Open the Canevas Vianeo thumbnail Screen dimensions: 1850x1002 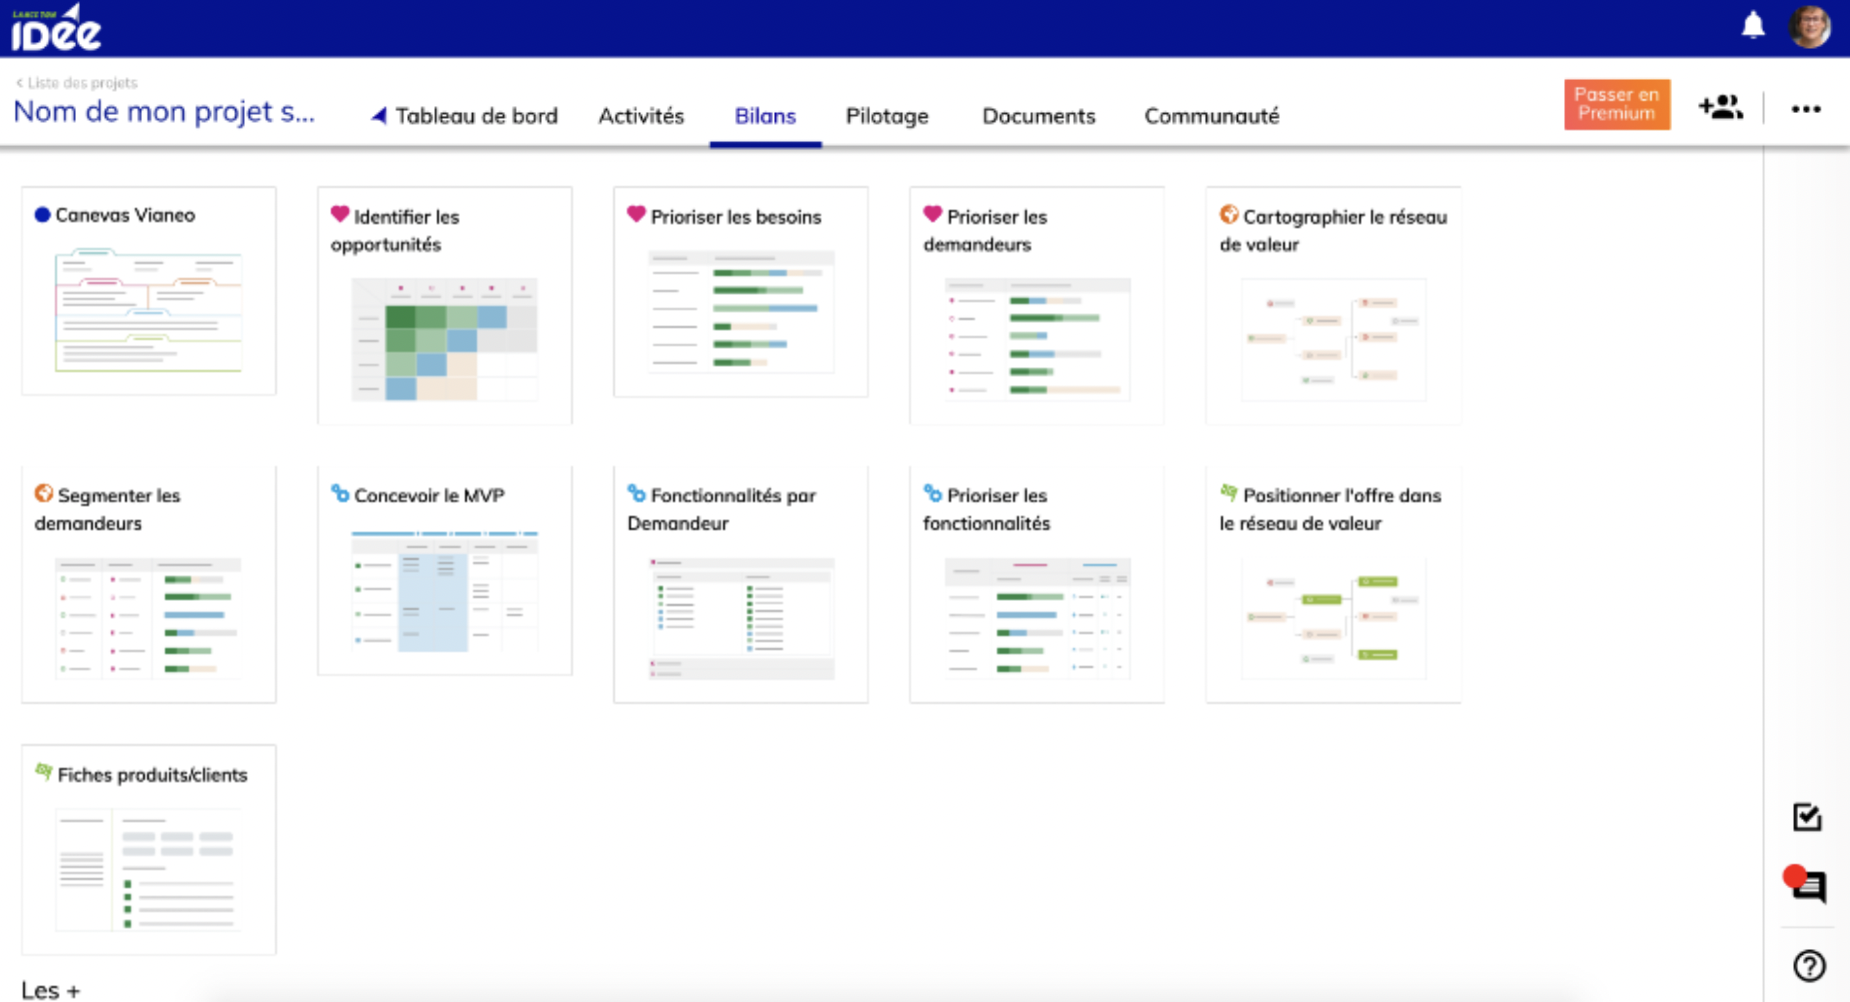[149, 311]
